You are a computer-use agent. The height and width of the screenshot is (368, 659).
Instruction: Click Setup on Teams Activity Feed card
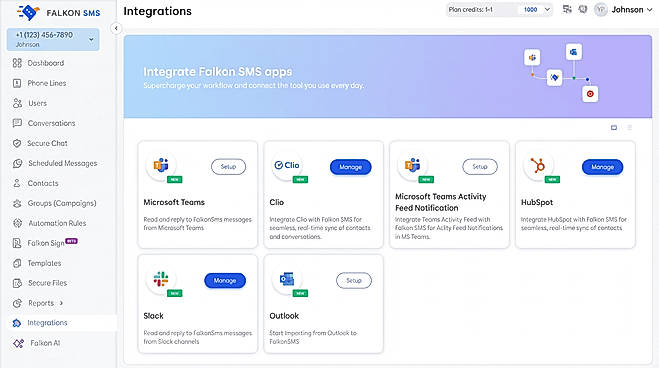click(x=480, y=167)
